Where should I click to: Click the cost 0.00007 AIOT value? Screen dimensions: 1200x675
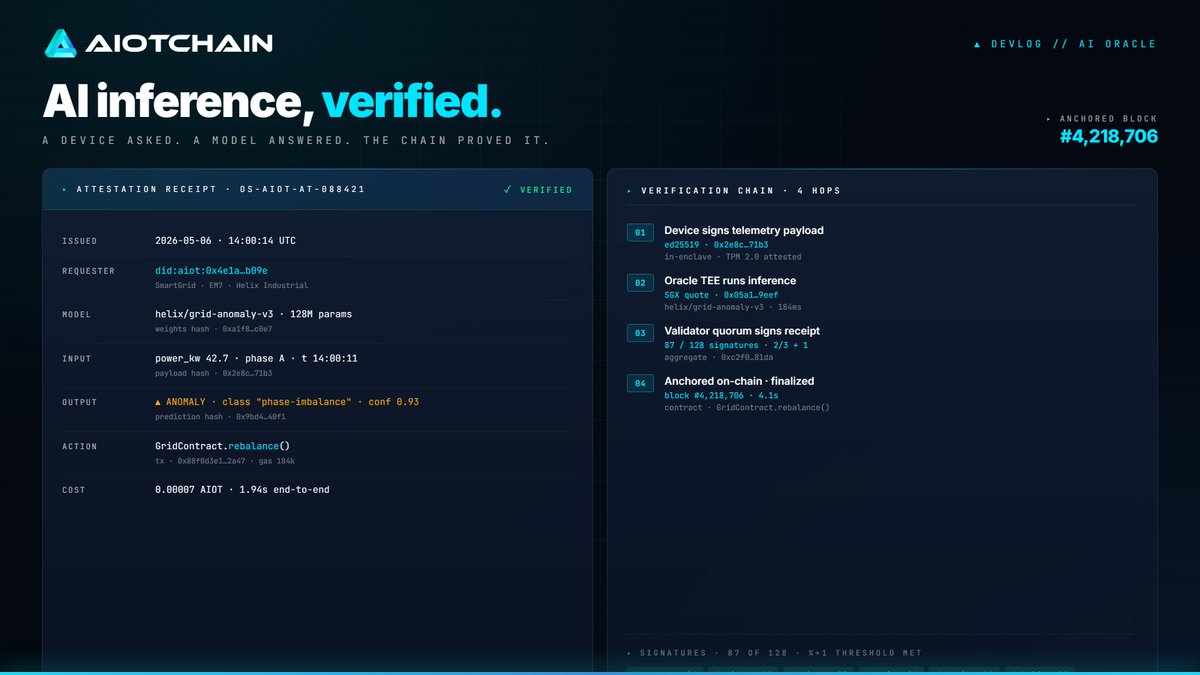pos(242,490)
